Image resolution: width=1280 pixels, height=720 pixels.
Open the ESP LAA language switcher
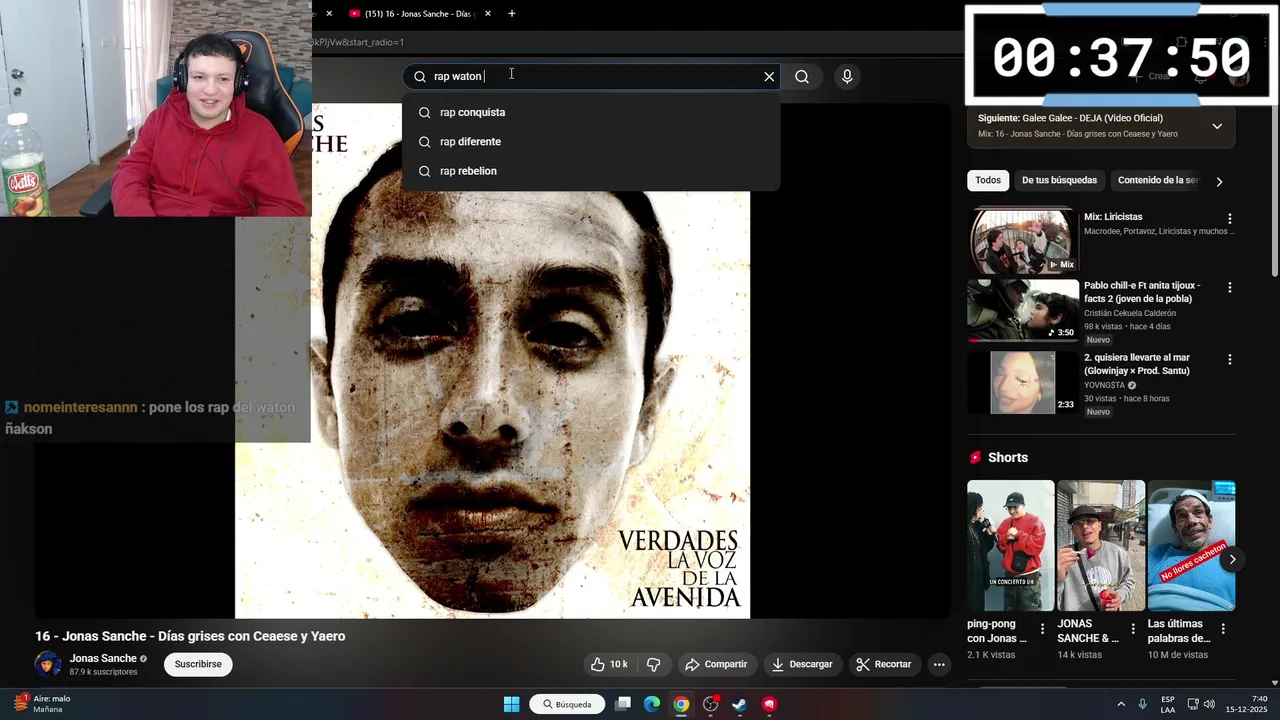pyautogui.click(x=1168, y=704)
